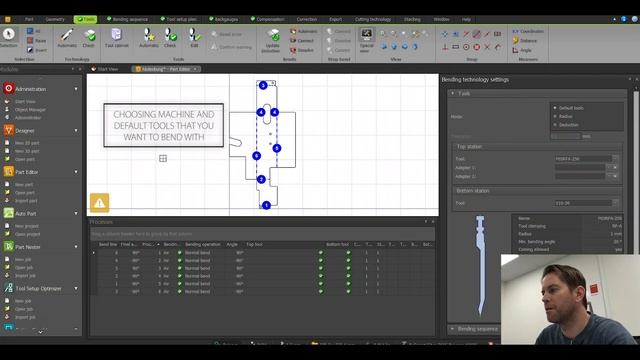Open the Top station Tool dropdown
The image size is (640, 360).
coord(616,158)
